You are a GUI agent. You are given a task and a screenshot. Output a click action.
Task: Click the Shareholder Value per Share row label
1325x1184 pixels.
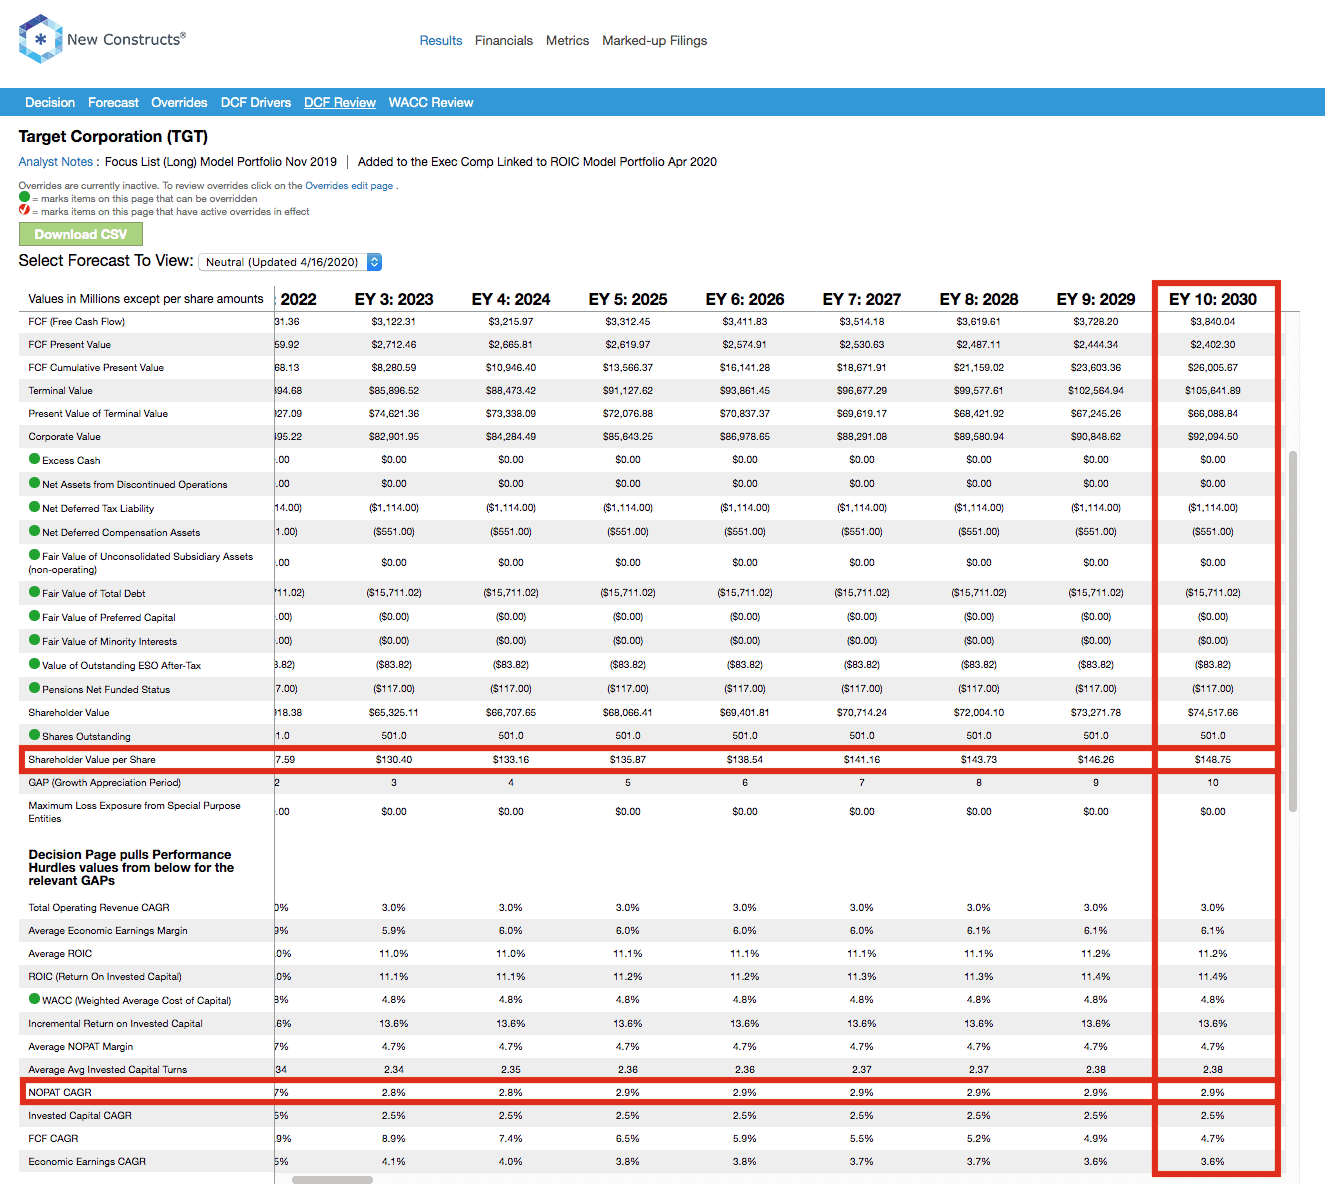click(92, 760)
